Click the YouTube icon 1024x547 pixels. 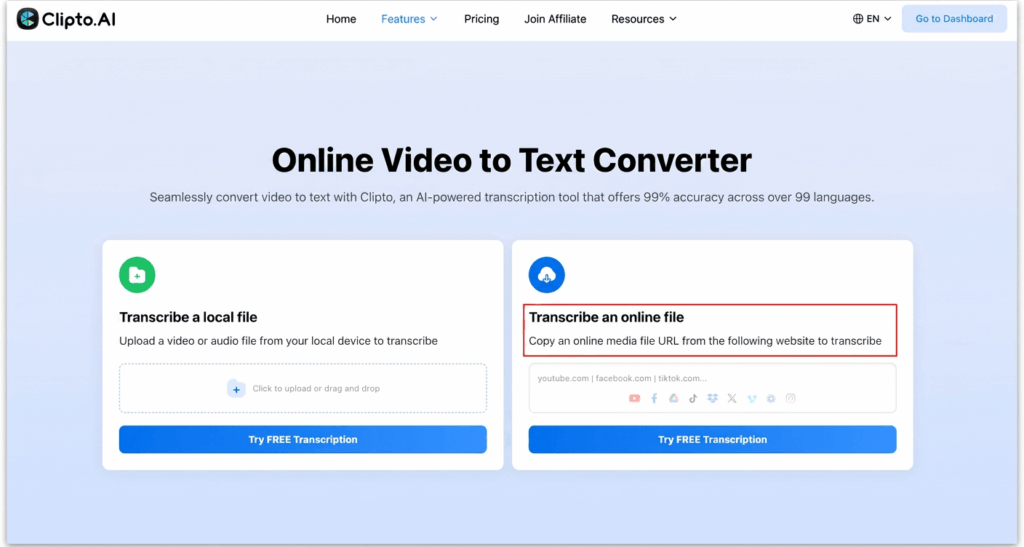[x=634, y=398]
